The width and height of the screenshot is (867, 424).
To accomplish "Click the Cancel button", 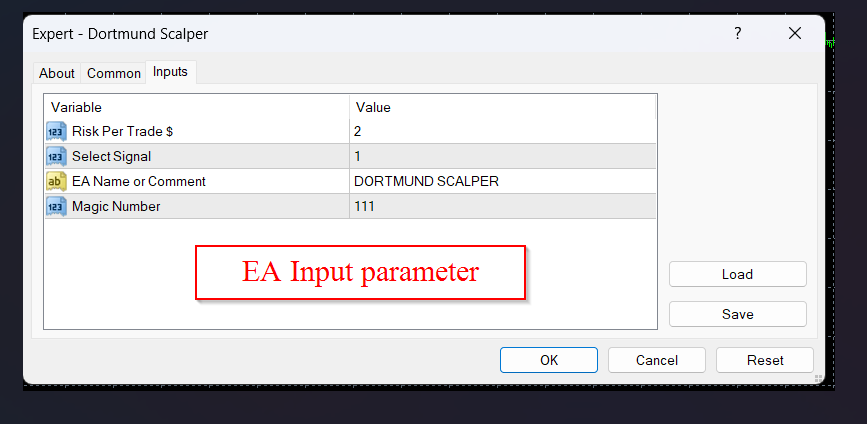I will tap(657, 360).
